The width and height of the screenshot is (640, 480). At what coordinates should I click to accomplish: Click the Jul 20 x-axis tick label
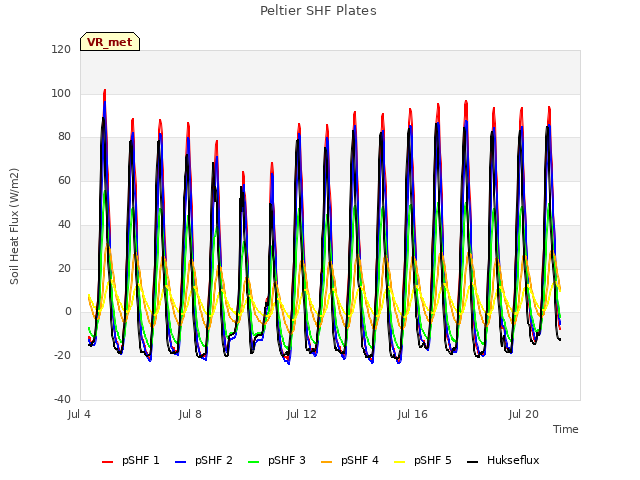[x=524, y=415]
